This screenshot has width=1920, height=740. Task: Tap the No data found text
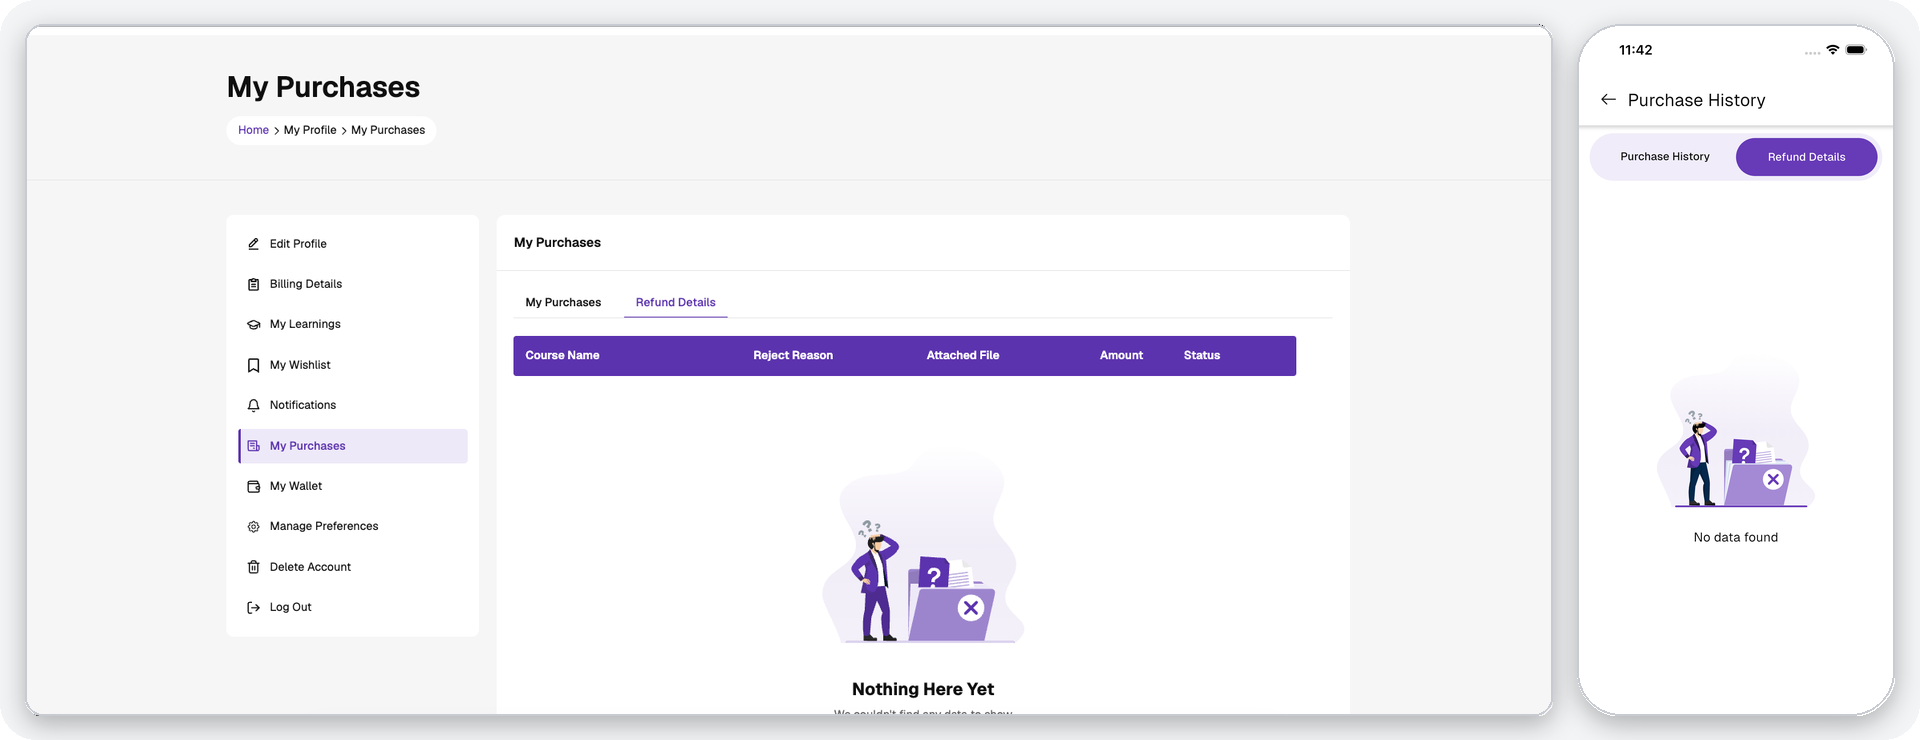tap(1736, 537)
